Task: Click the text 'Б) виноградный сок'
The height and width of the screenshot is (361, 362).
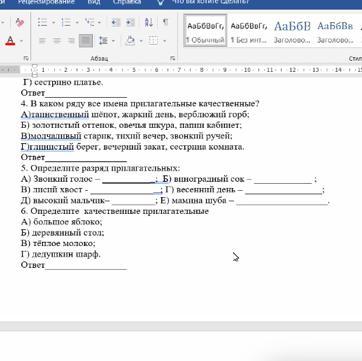Action: 203,179
